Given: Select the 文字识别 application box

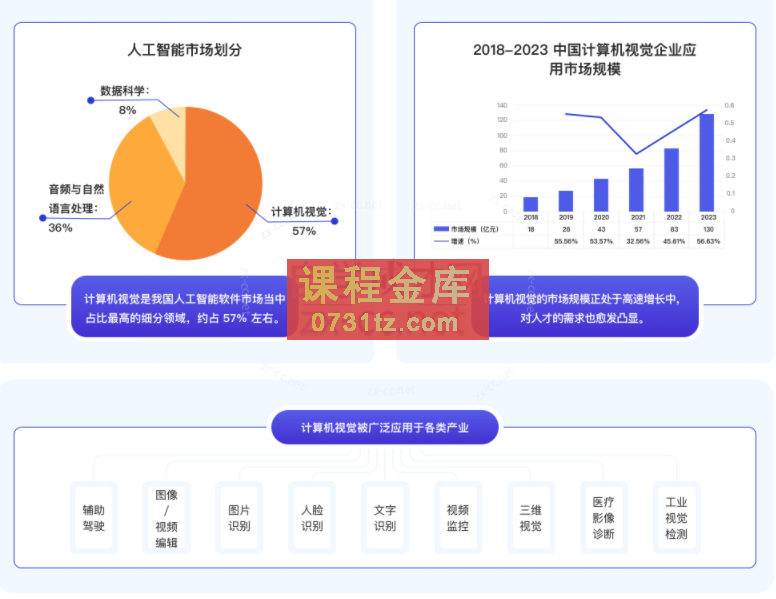Looking at the screenshot, I should point(385,517).
